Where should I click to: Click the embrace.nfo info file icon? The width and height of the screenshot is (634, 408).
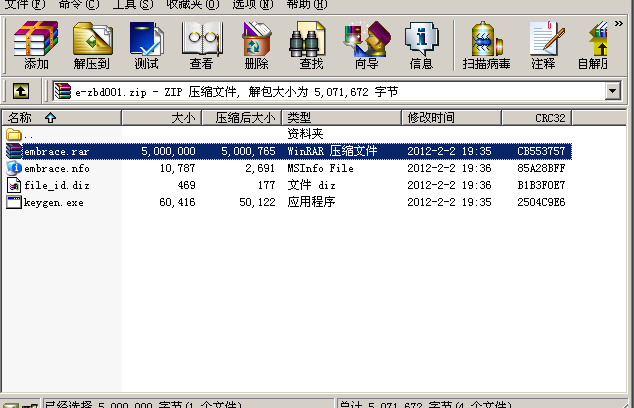point(14,168)
